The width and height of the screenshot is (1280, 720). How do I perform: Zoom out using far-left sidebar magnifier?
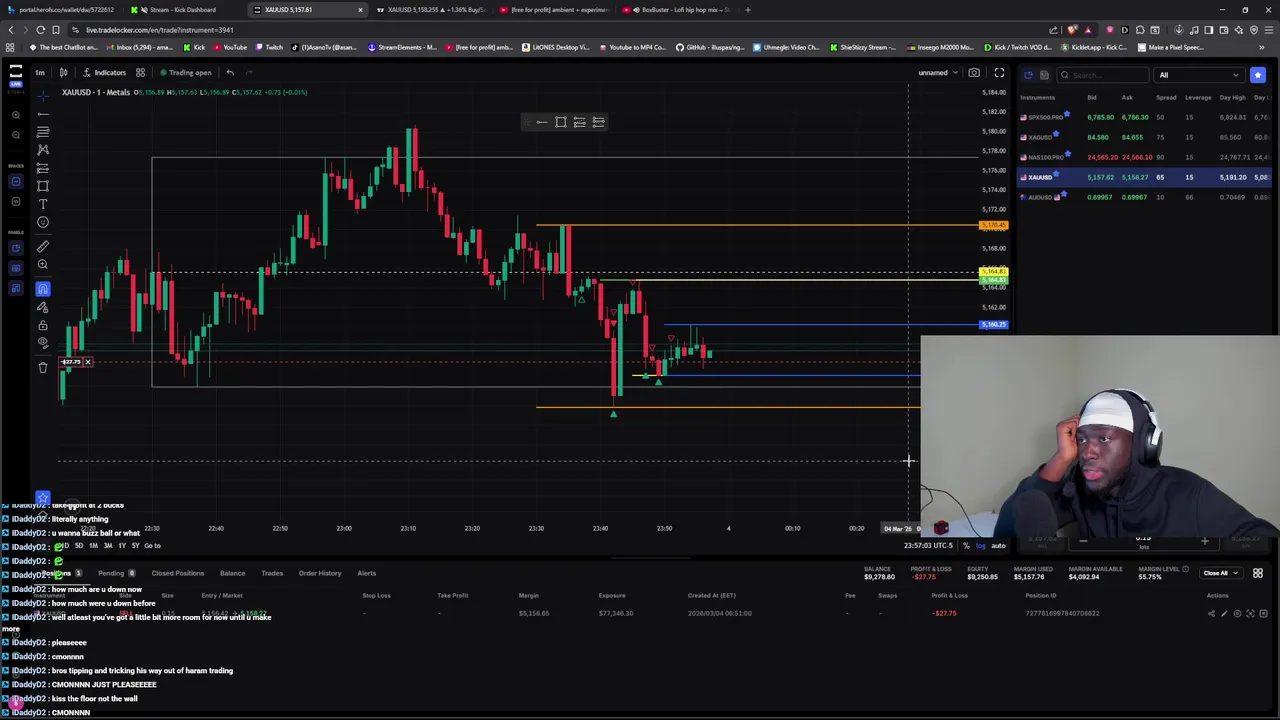click(x=16, y=134)
